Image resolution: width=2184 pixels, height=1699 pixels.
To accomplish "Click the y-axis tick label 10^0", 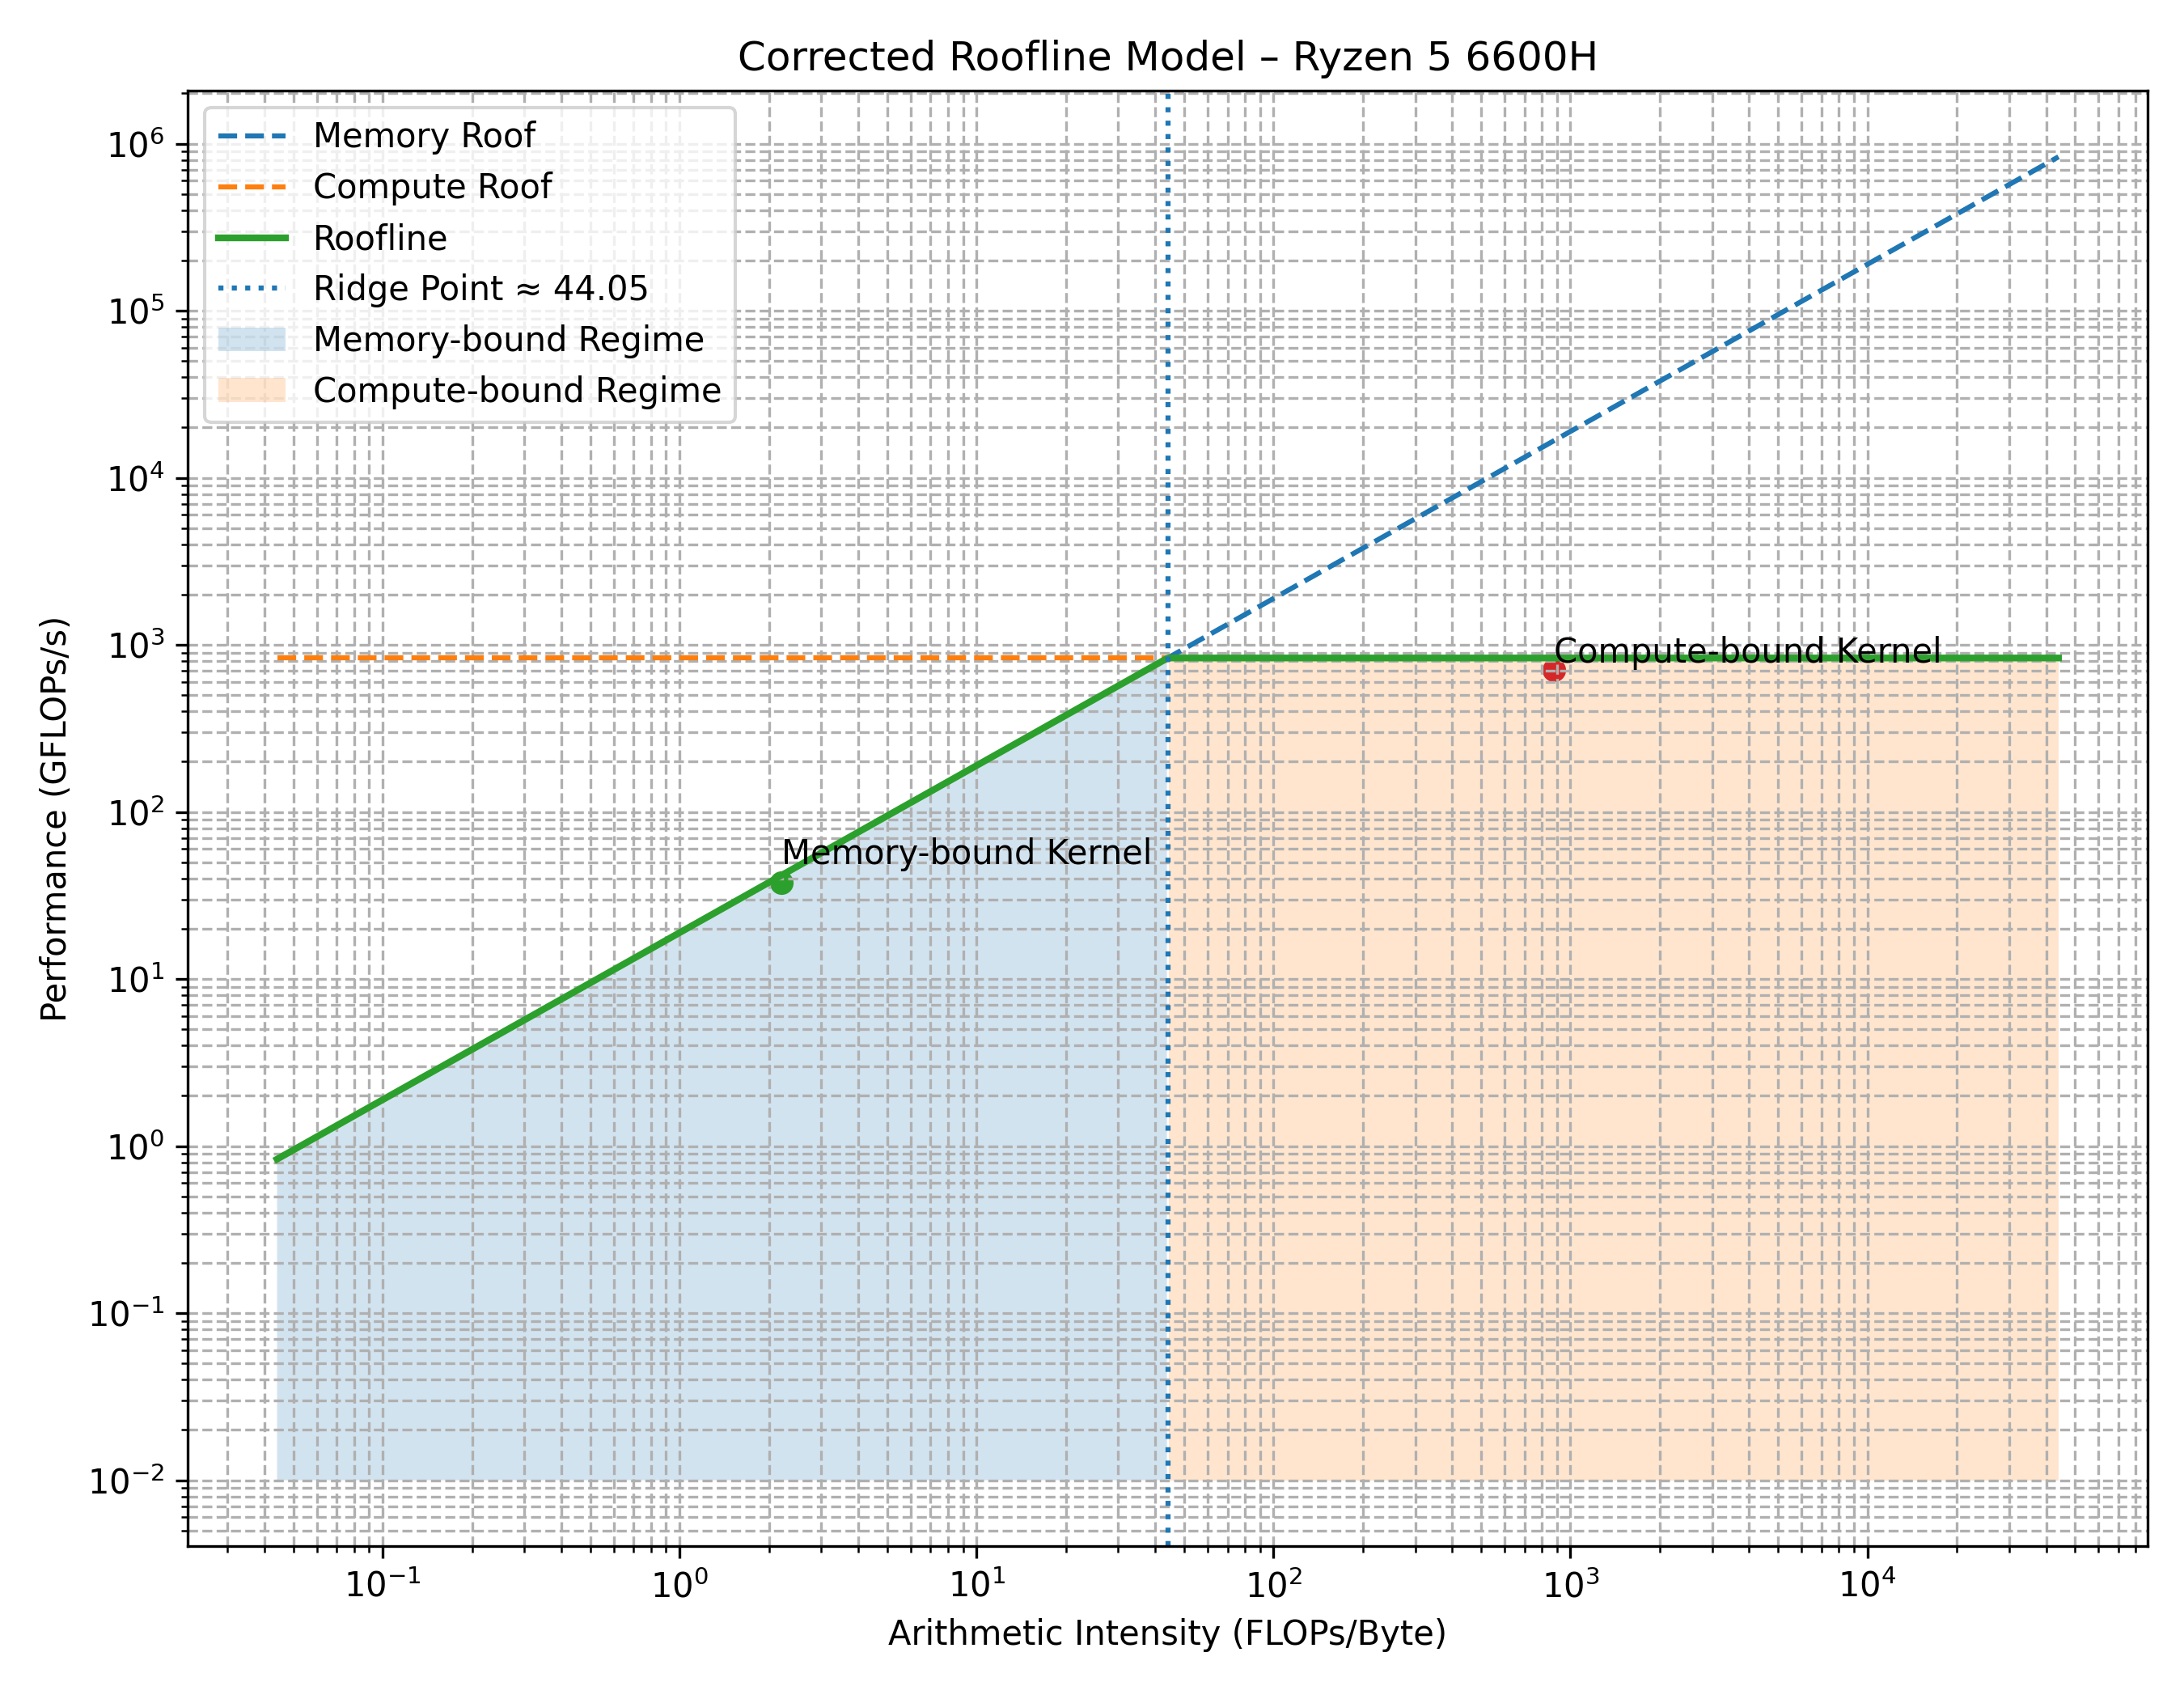I will [x=135, y=1146].
